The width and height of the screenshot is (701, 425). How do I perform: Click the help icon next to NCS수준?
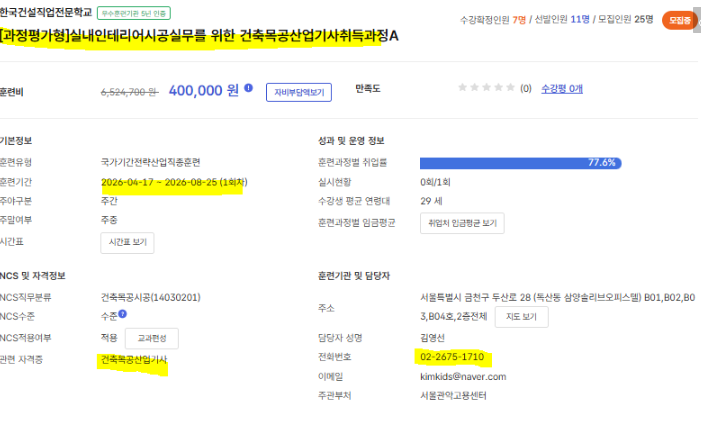pyautogui.click(x=123, y=314)
